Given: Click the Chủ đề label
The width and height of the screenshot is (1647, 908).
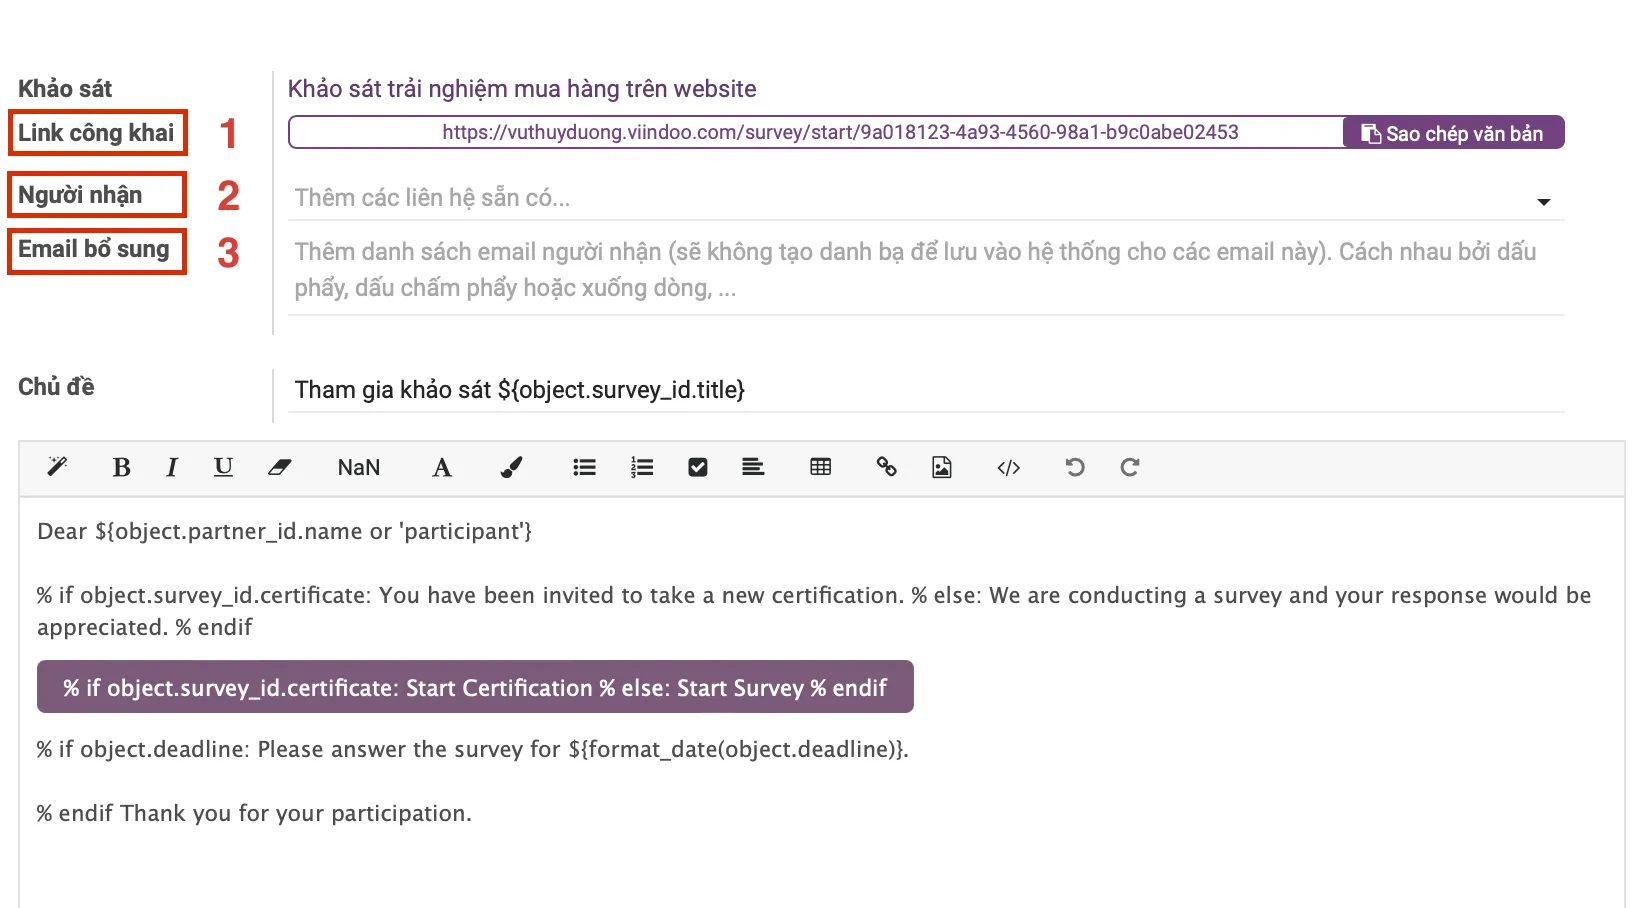Looking at the screenshot, I should (x=56, y=387).
